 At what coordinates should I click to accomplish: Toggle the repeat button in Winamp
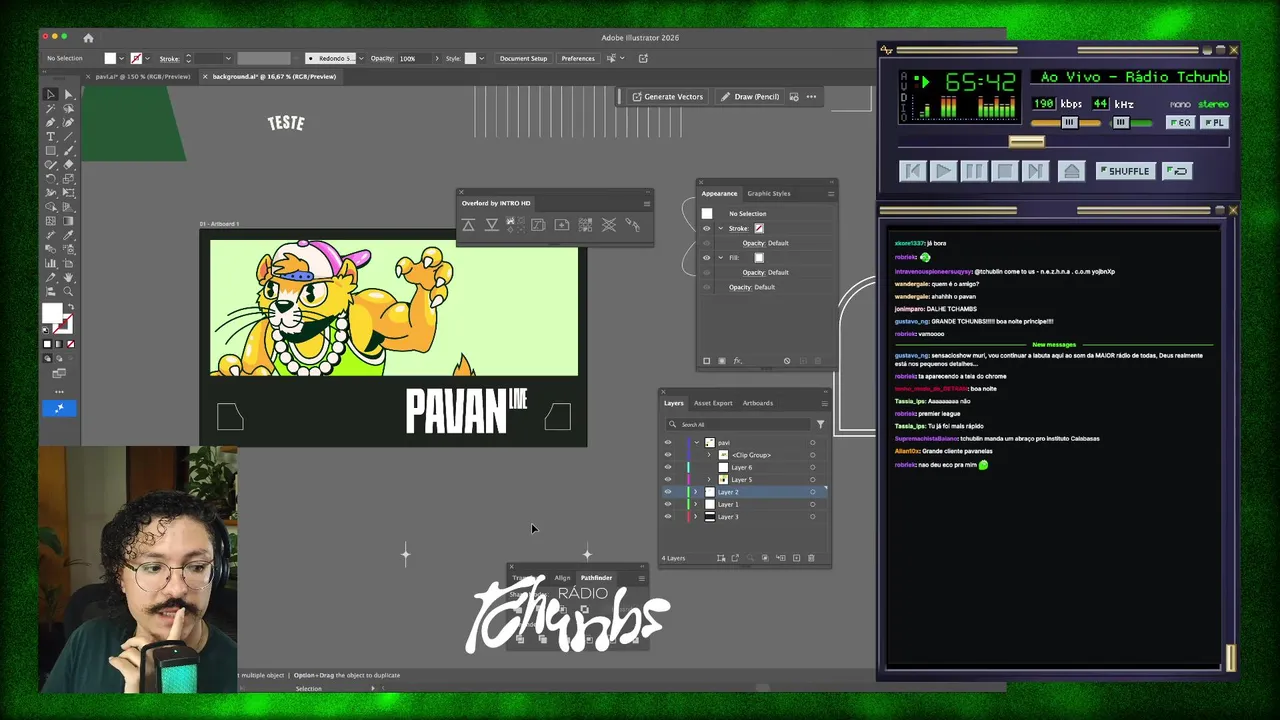coord(1178,171)
